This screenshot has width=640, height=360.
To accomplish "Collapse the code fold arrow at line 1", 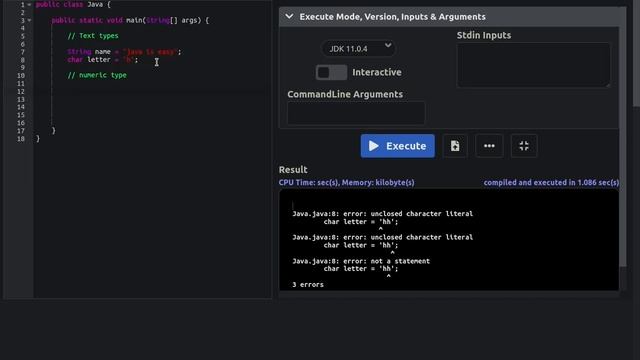I will 29,4.
